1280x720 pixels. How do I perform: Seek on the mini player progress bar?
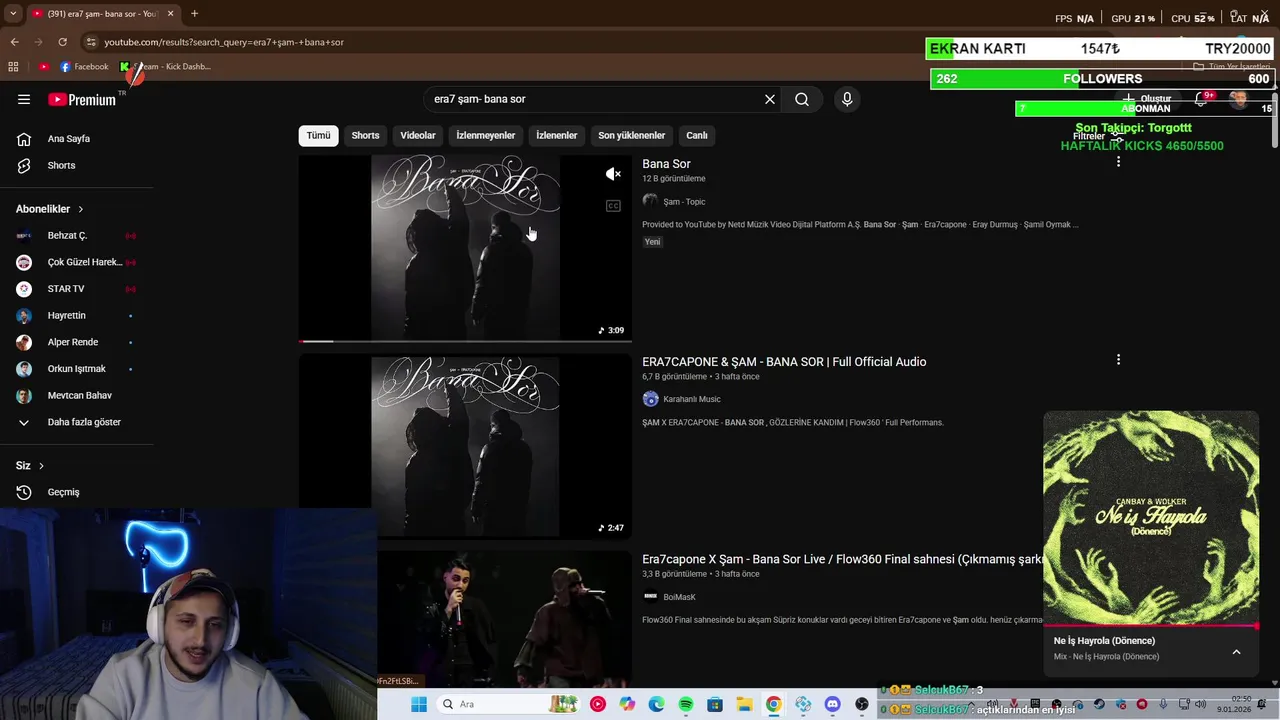click(x=1151, y=626)
